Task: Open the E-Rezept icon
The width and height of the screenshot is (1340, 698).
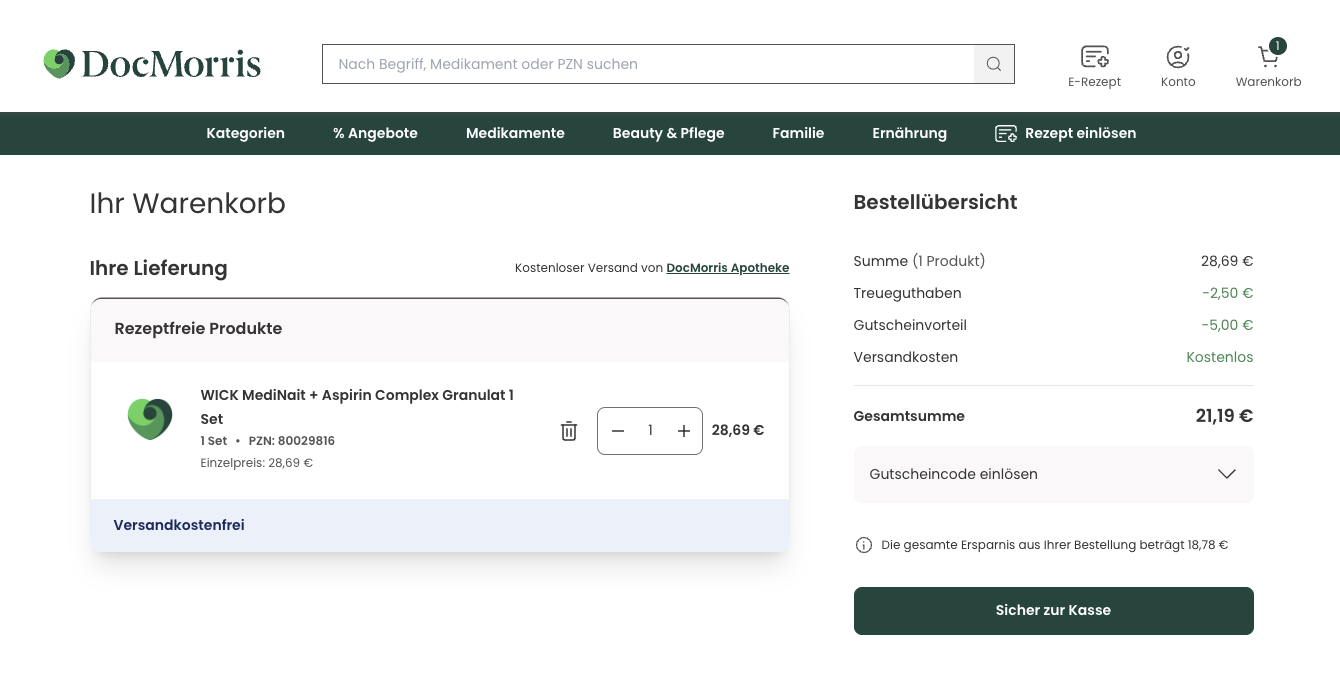Action: coord(1094,58)
